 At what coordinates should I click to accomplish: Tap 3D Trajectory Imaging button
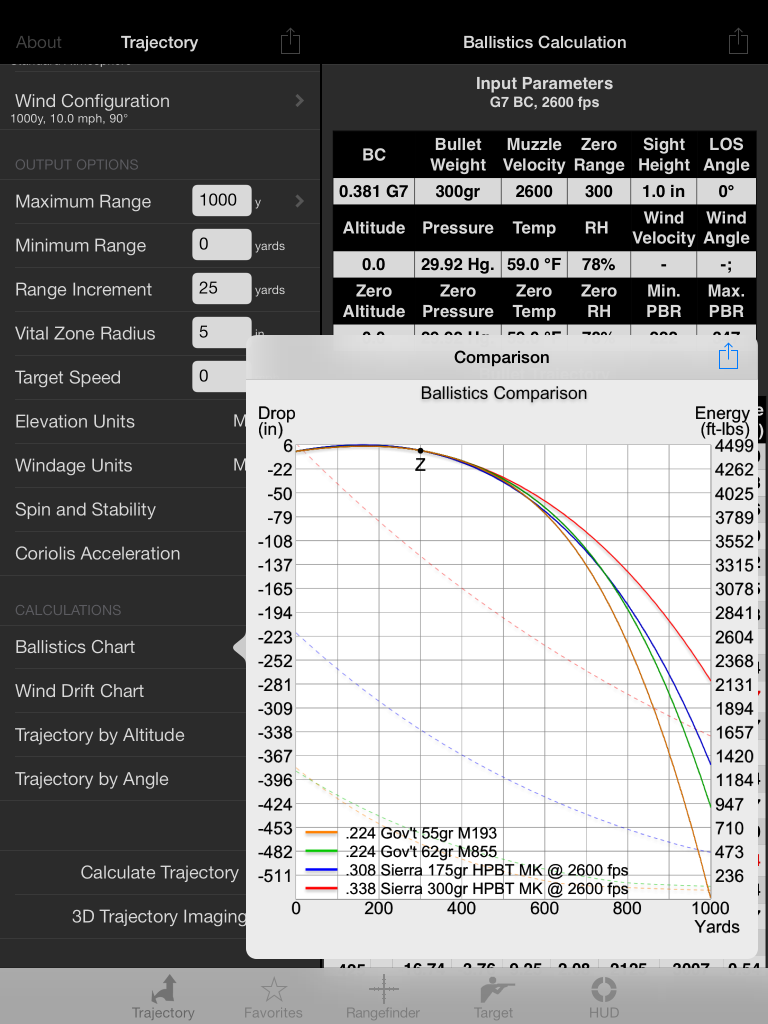coord(159,917)
